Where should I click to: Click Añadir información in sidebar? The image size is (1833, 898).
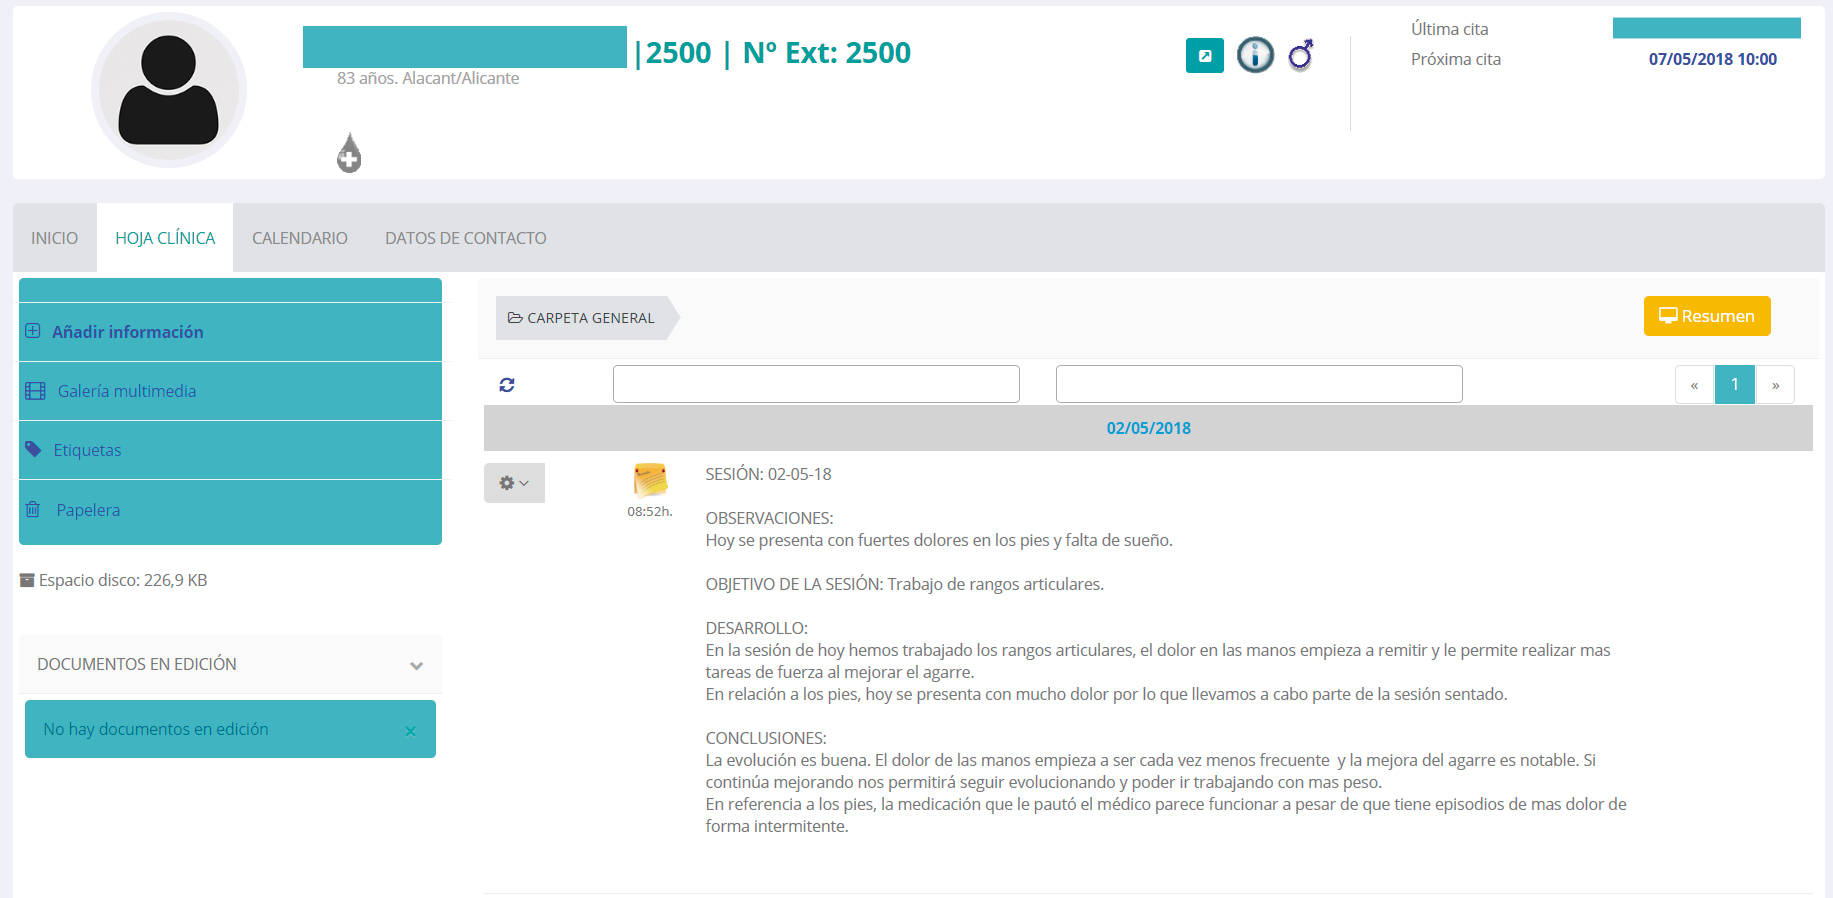pyautogui.click(x=127, y=332)
